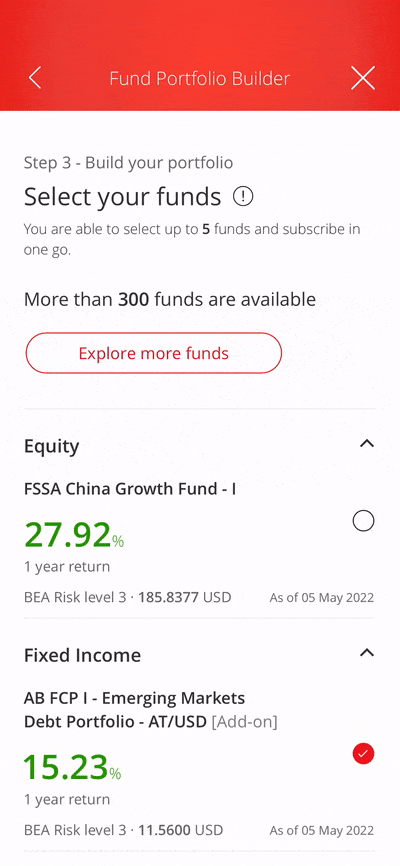This screenshot has width=400, height=866.
Task: Open FSSA China Growth Fund - I details
Action: pos(130,489)
